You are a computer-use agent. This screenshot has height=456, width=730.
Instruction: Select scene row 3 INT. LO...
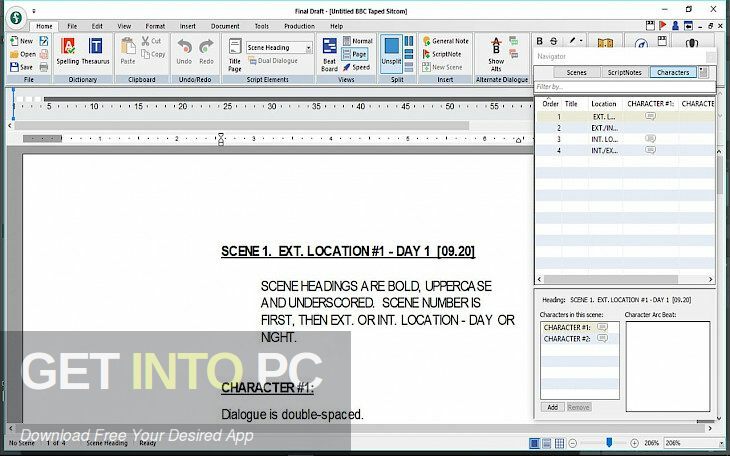click(625, 139)
